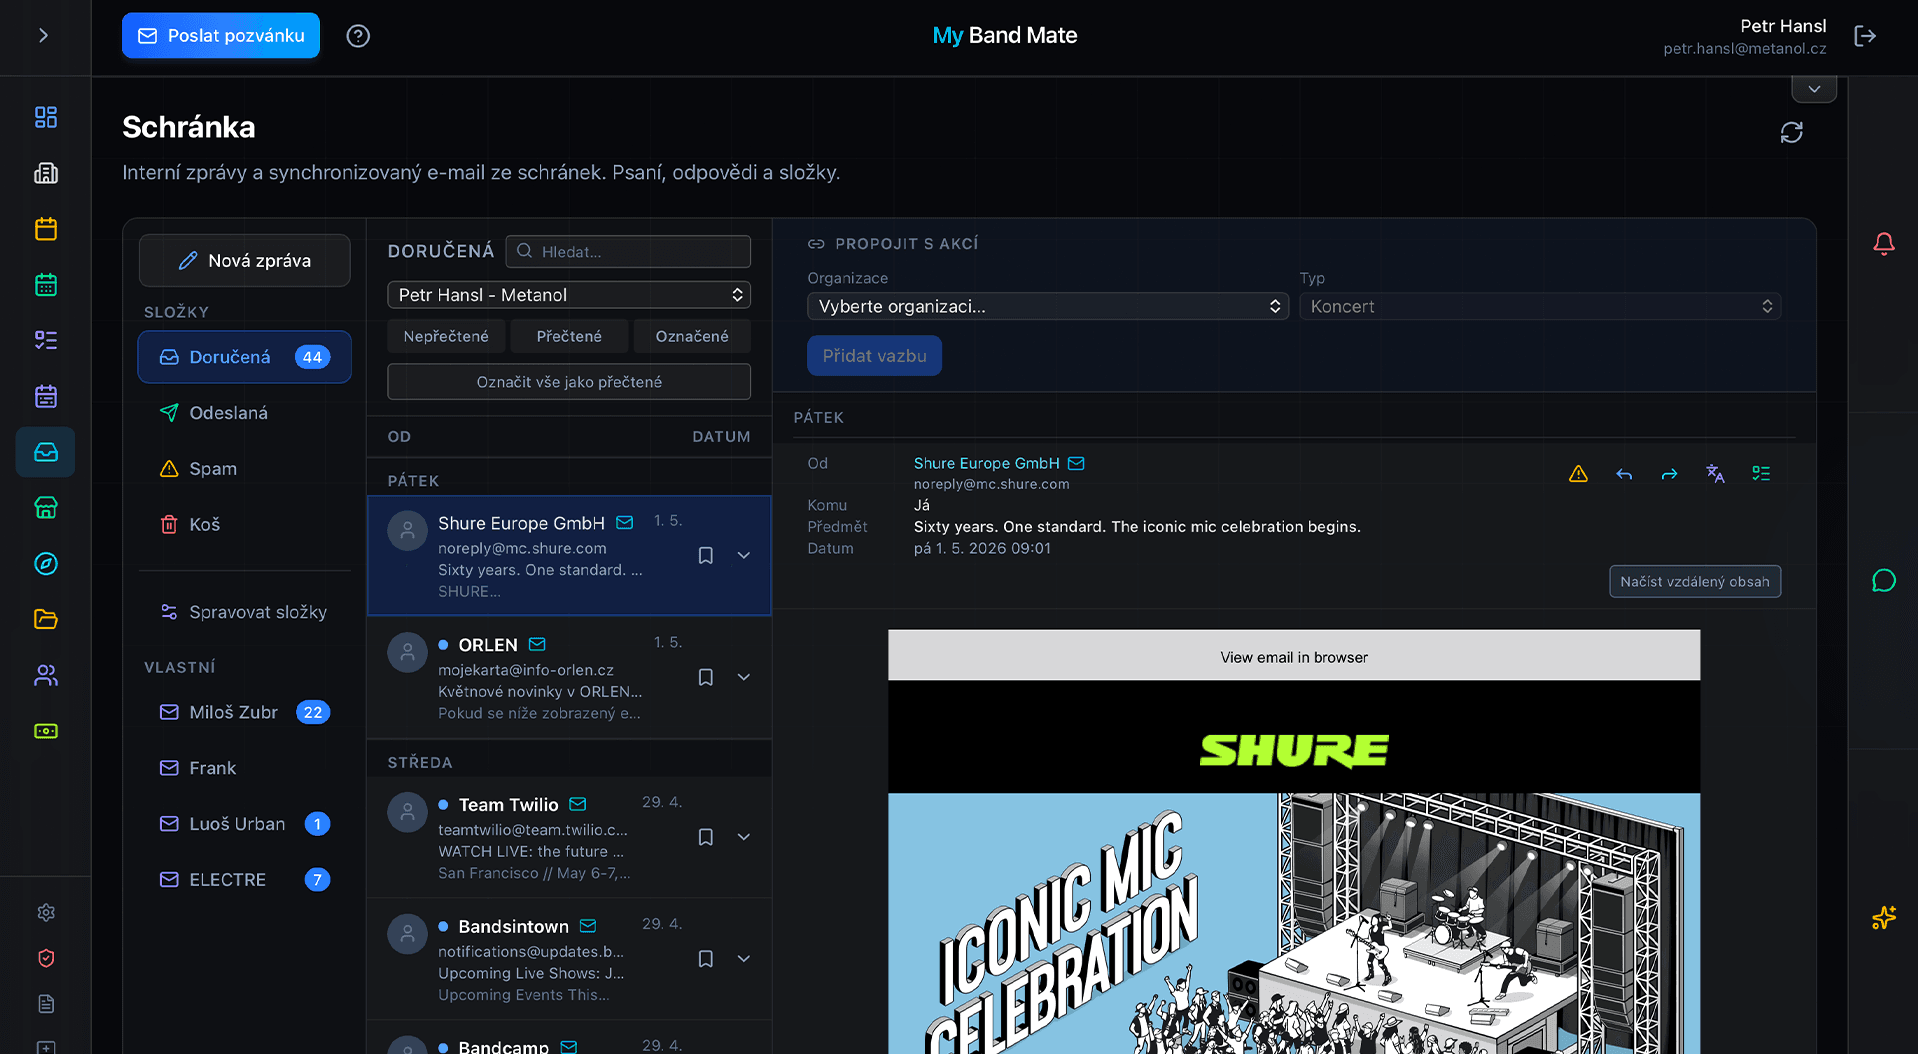
Task: Click the Iconic Mic Celebration email image
Action: 1294,923
